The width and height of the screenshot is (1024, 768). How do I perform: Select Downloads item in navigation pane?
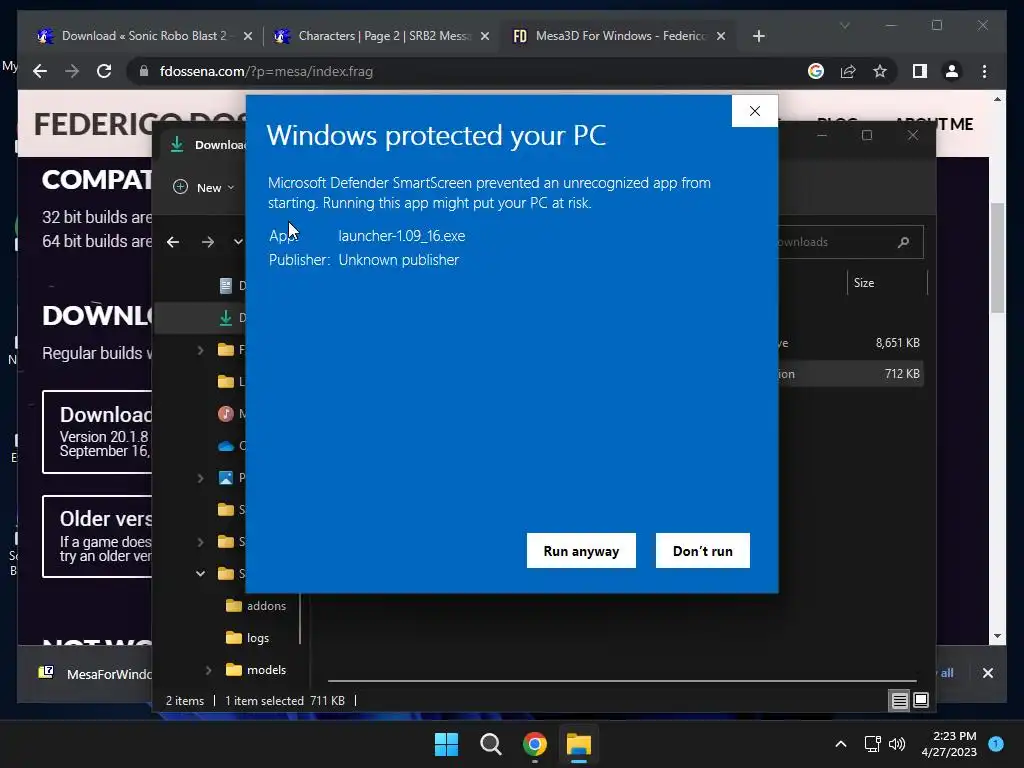click(x=226, y=318)
